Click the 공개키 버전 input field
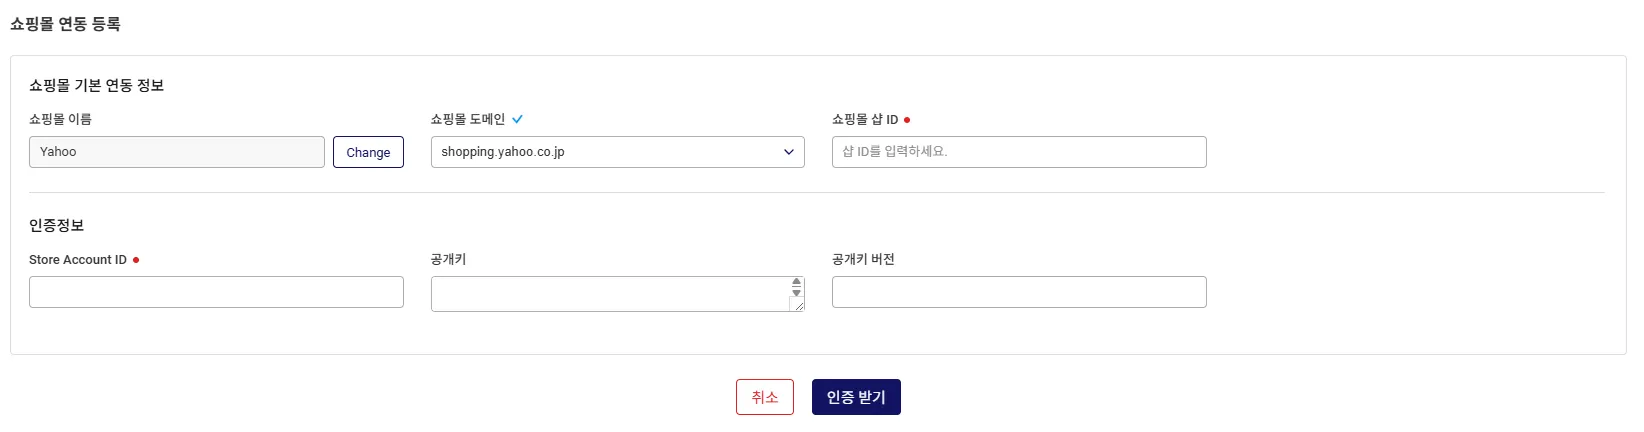This screenshot has width=1644, height=432. click(1018, 292)
